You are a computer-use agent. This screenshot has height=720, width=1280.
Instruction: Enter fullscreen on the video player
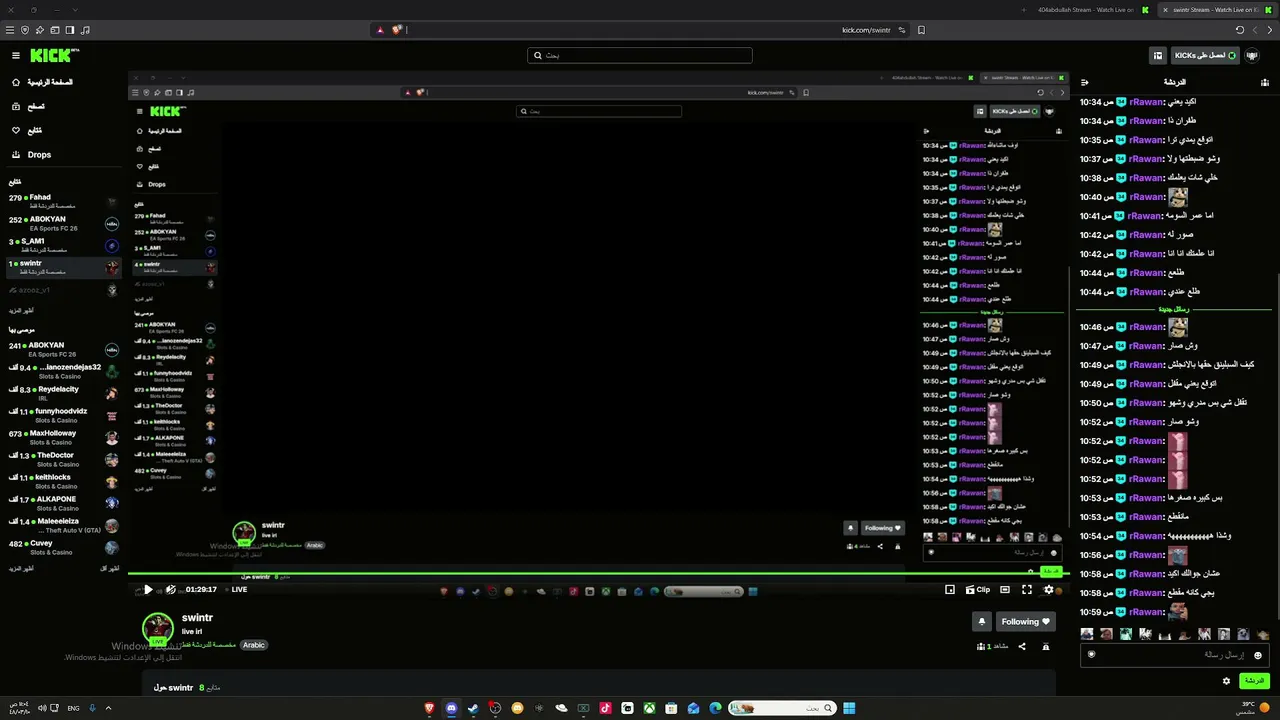click(1027, 590)
